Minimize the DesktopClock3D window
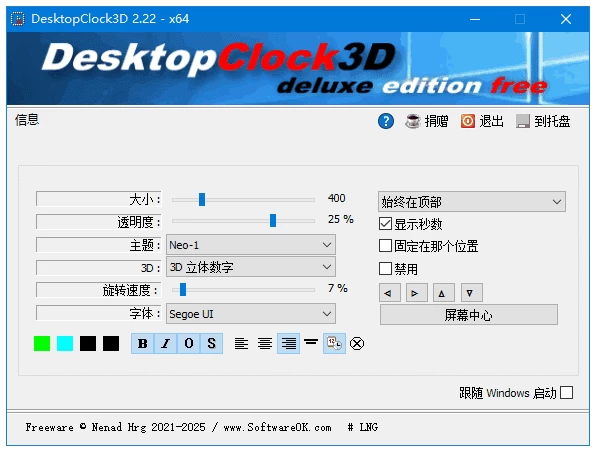The height and width of the screenshot is (451, 595). coord(475,19)
